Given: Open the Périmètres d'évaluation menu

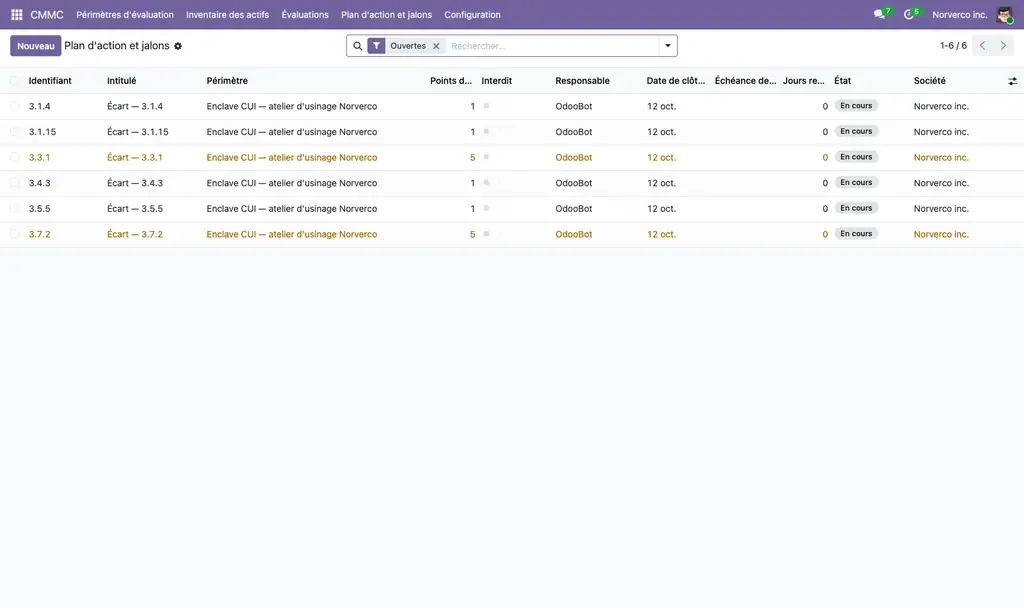Looking at the screenshot, I should [125, 14].
